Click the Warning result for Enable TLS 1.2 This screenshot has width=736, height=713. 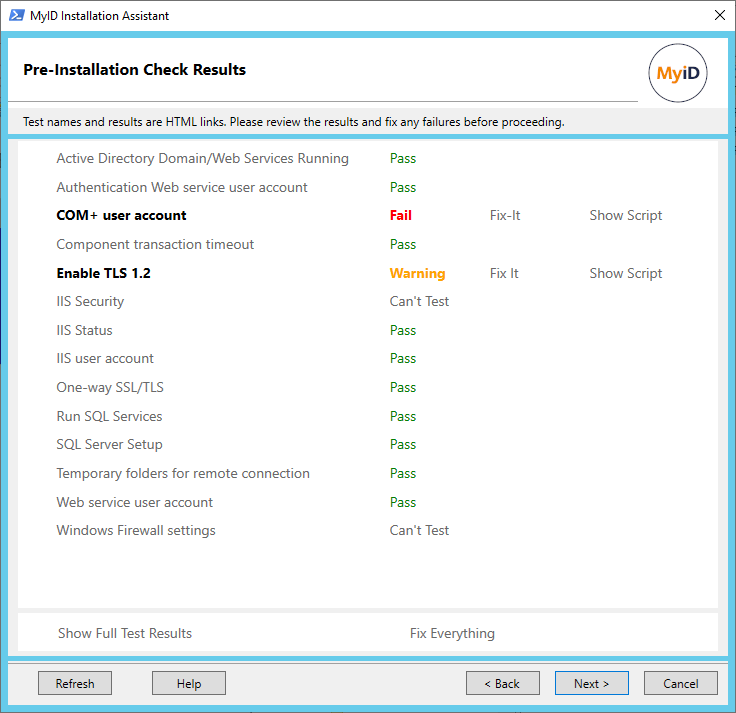pyautogui.click(x=417, y=273)
